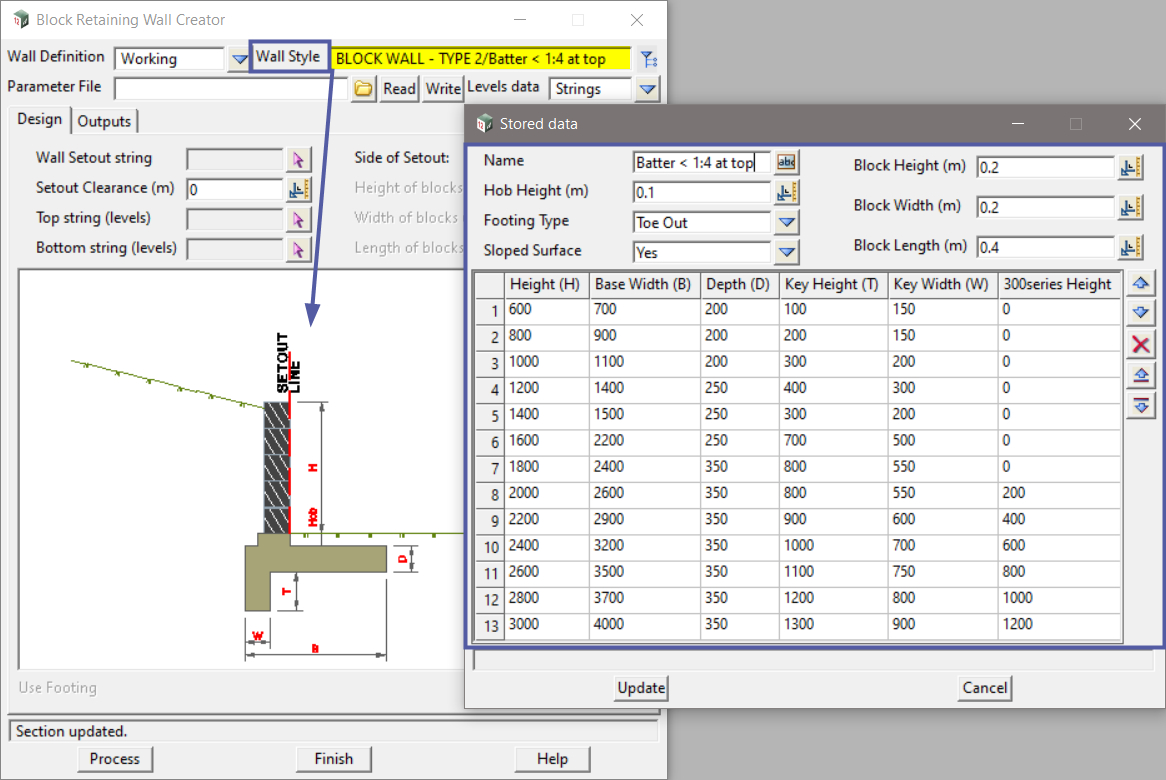Click the Bottom string (levels) pick icon
The image size is (1166, 780).
click(299, 249)
